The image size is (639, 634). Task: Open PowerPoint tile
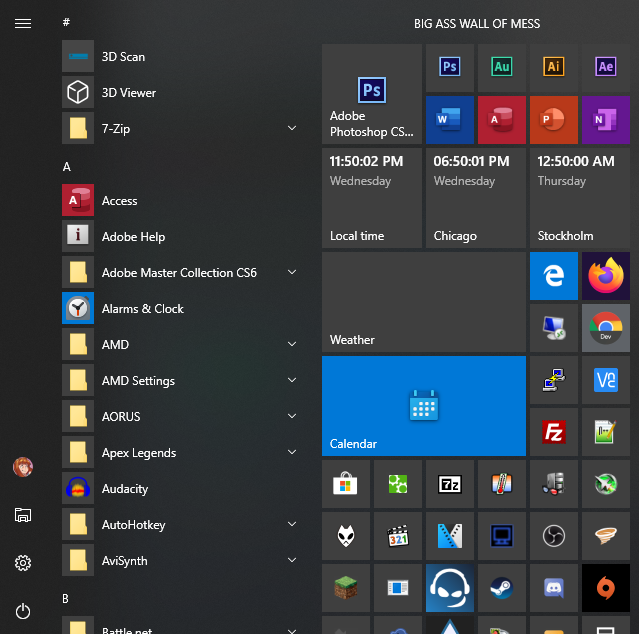click(554, 120)
